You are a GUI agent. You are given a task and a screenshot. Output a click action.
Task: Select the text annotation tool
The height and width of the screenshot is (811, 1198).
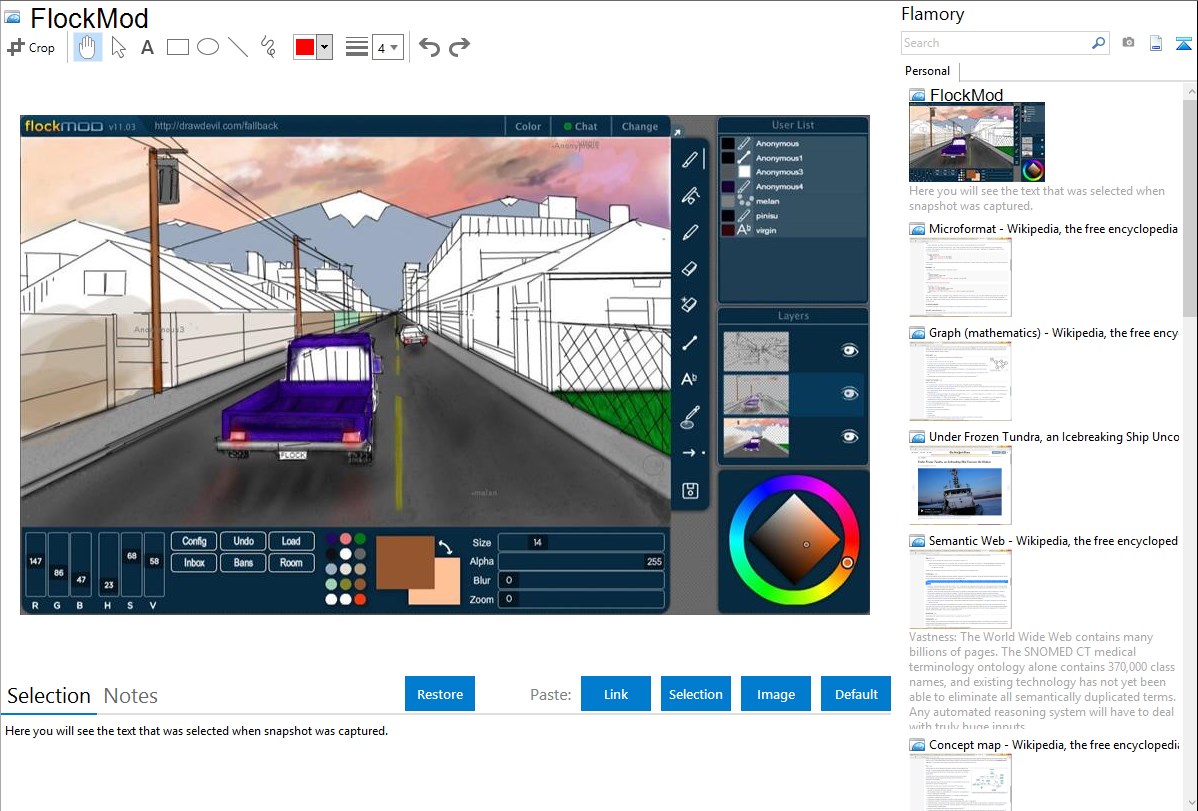[147, 47]
